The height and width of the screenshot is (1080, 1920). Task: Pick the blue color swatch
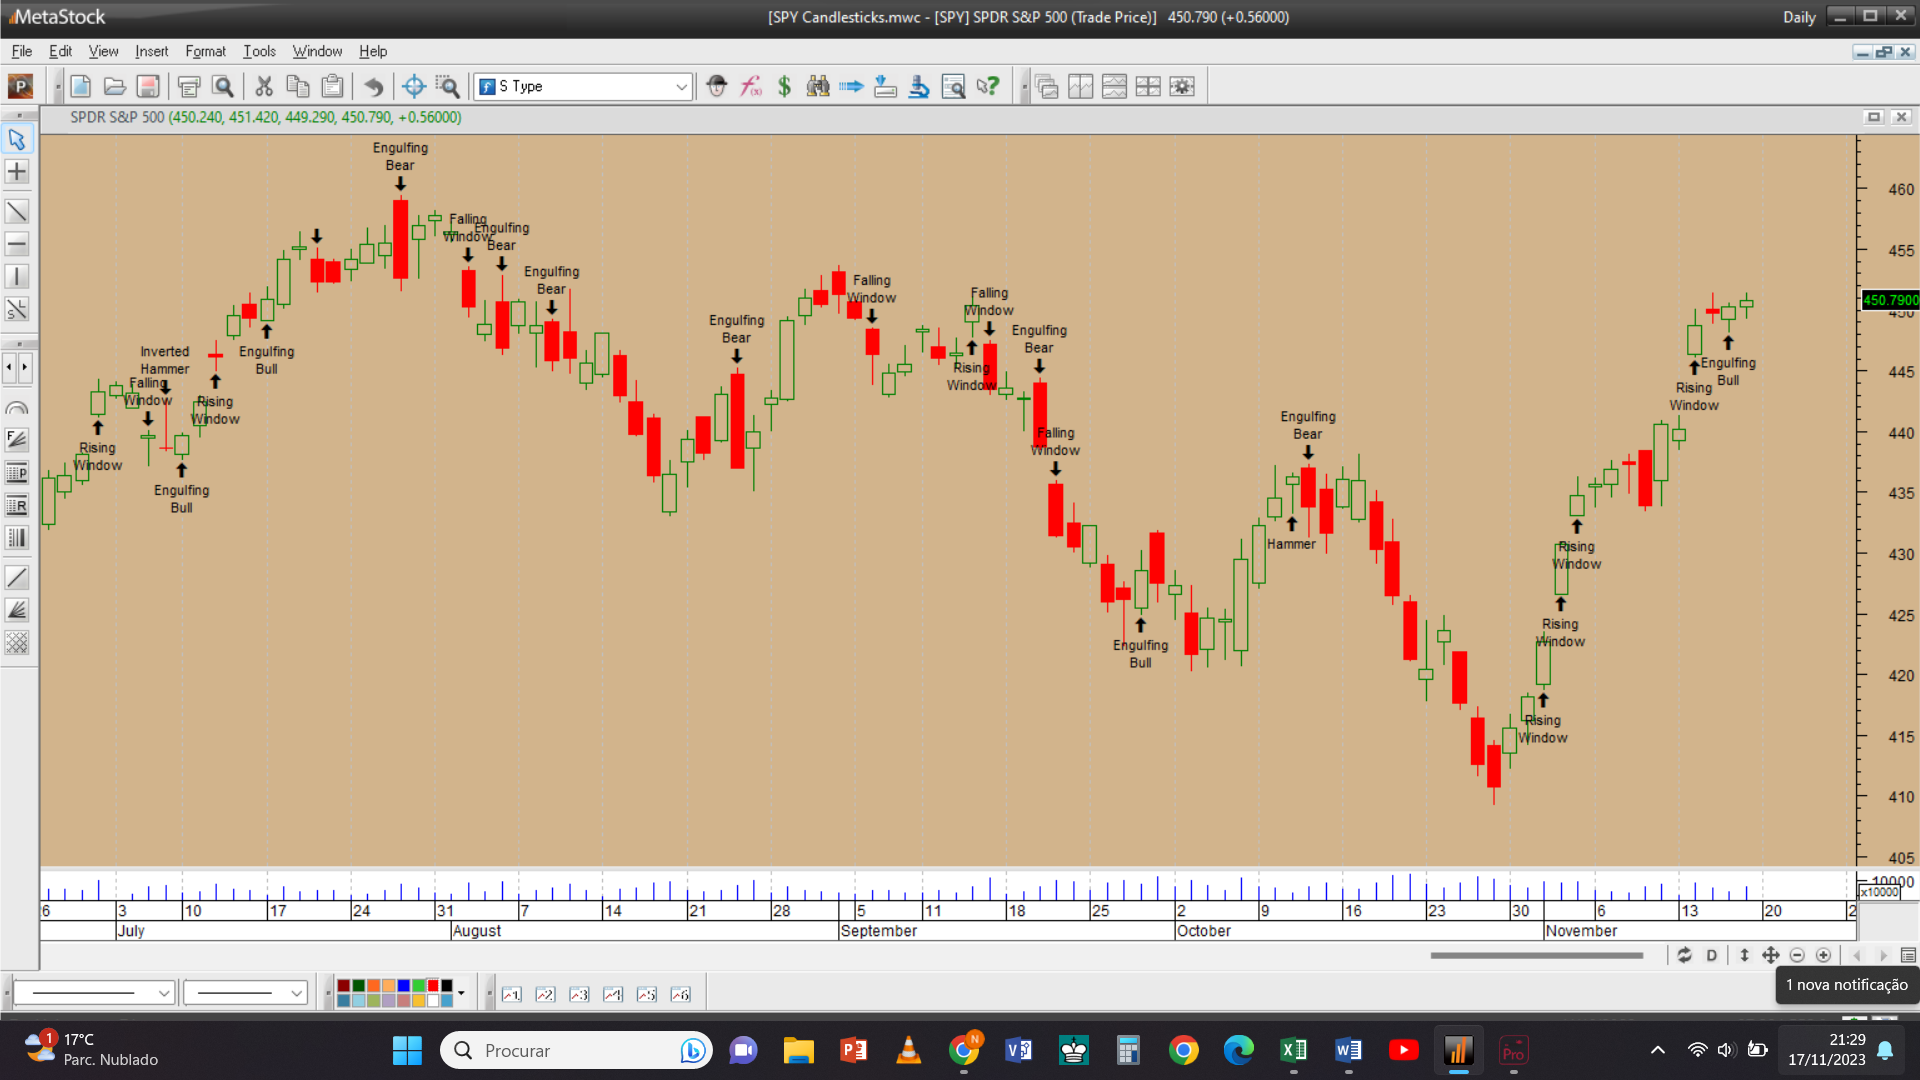[403, 986]
